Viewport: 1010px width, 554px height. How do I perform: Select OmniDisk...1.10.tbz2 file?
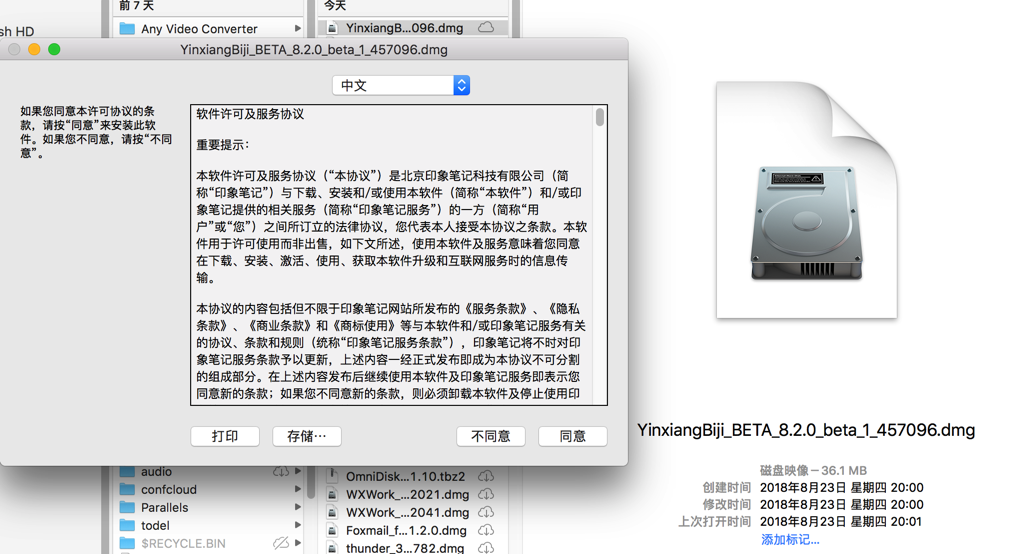coord(405,476)
